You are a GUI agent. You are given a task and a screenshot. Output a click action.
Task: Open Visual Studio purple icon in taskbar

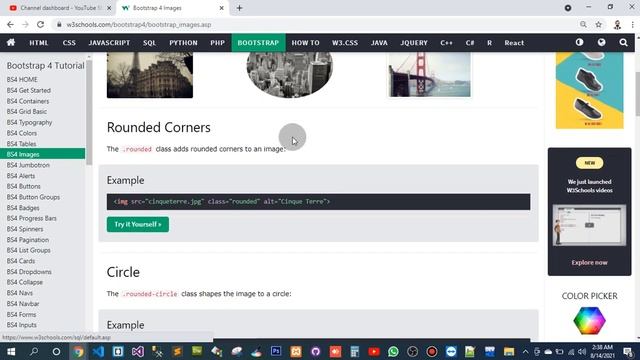coord(138,351)
